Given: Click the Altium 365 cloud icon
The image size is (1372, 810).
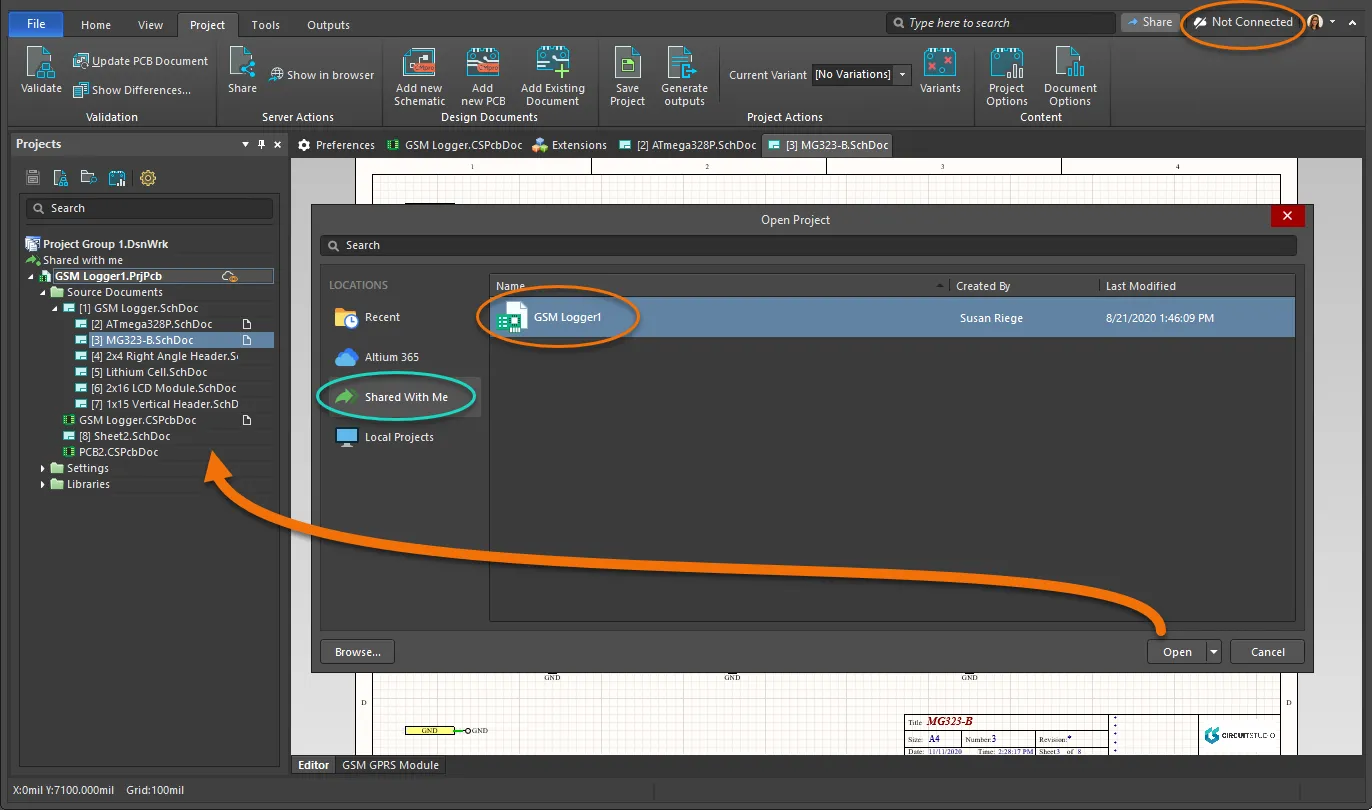Looking at the screenshot, I should click(347, 357).
